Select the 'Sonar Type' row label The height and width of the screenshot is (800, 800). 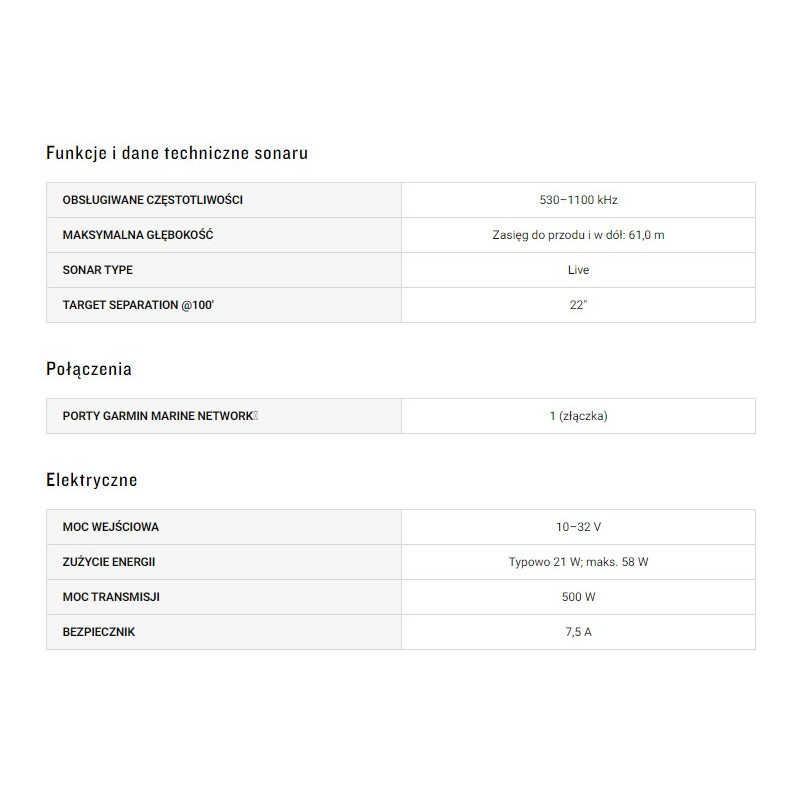[x=98, y=270]
